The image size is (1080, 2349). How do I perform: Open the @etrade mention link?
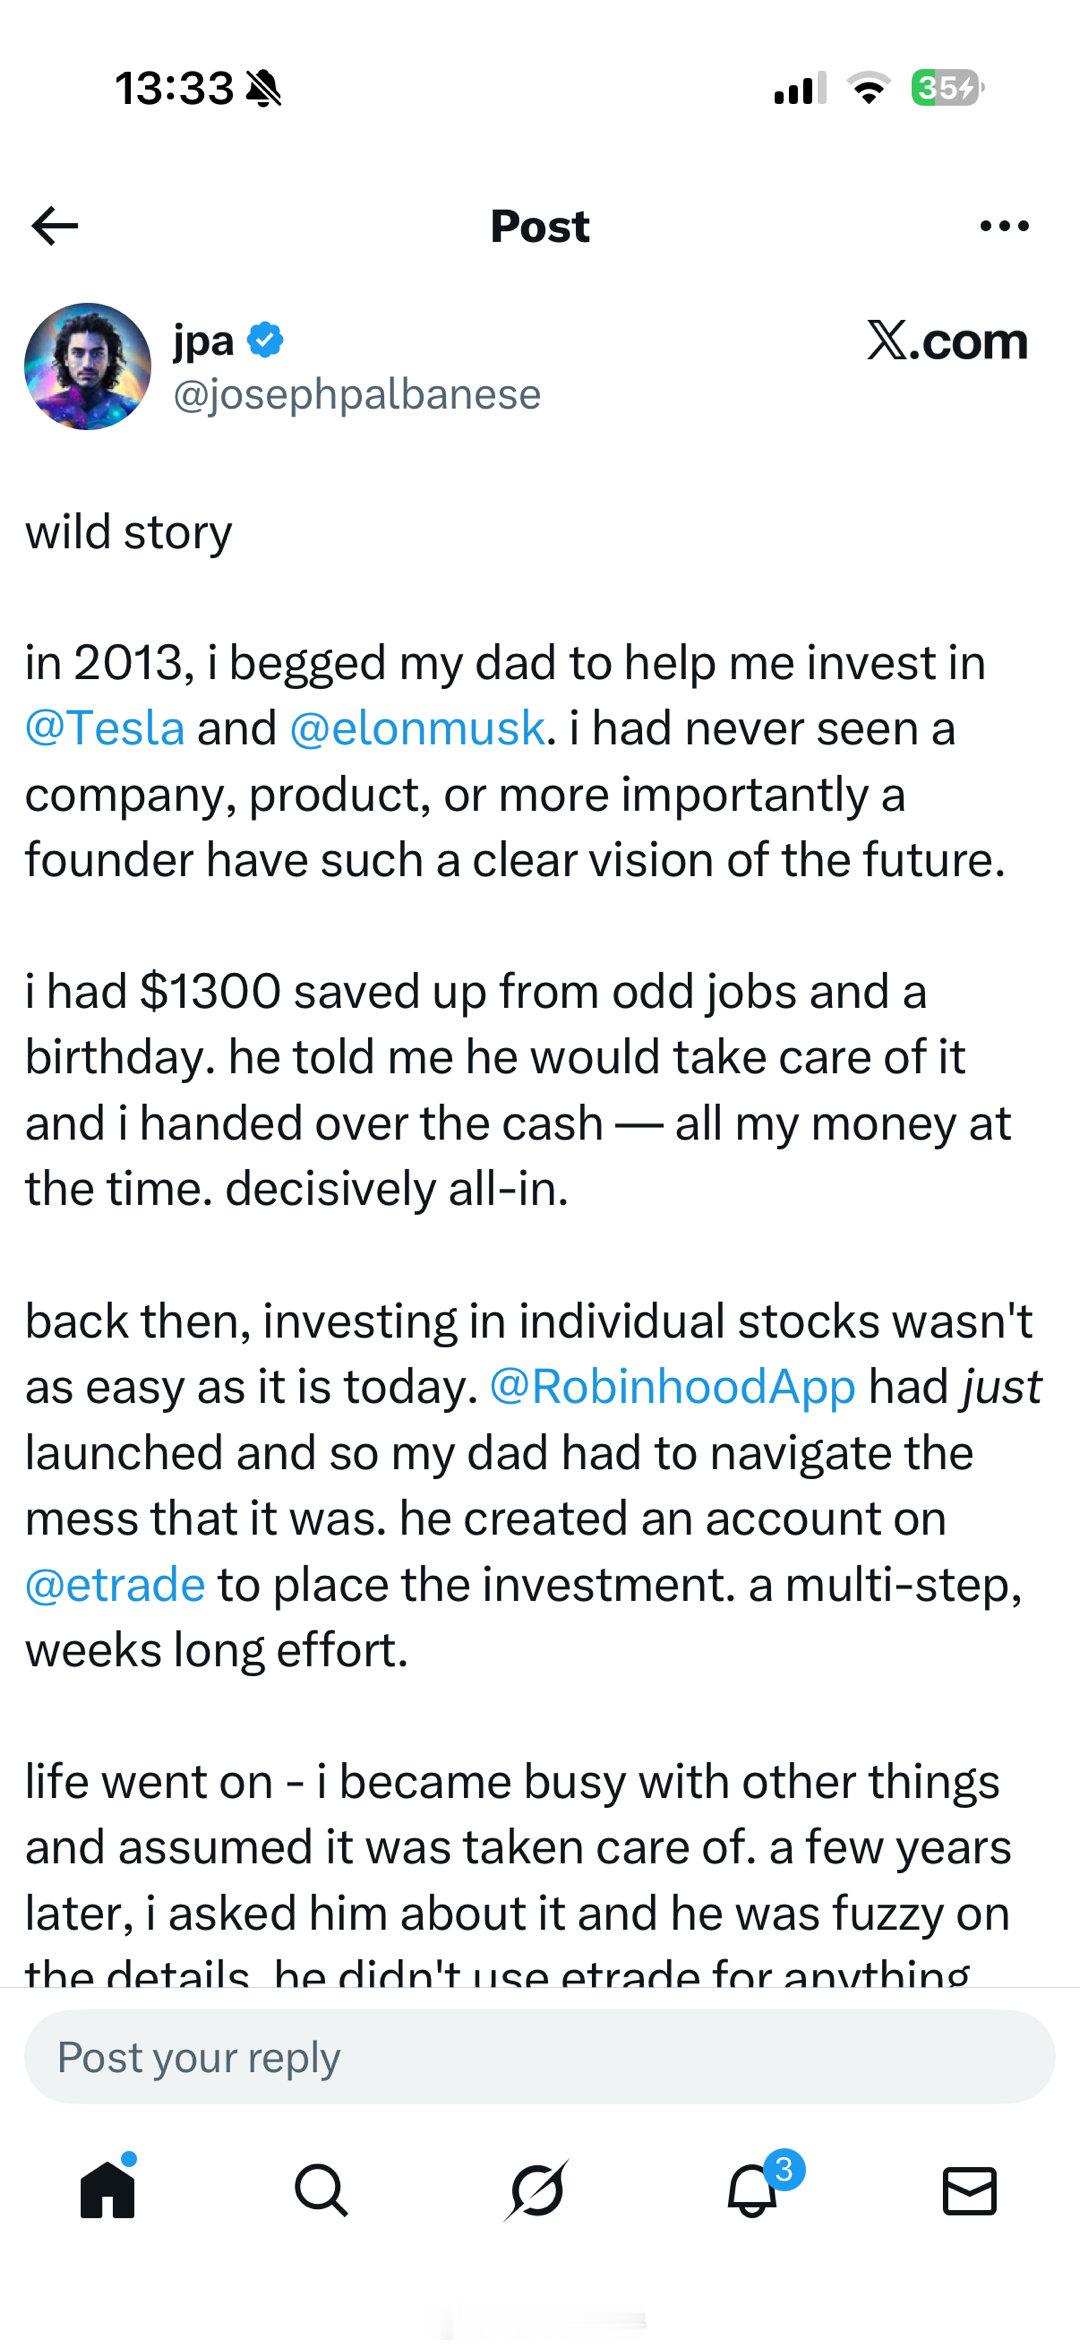point(115,1584)
